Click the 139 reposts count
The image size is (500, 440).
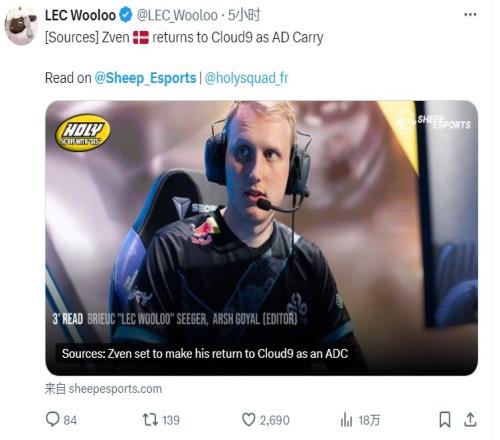click(170, 420)
